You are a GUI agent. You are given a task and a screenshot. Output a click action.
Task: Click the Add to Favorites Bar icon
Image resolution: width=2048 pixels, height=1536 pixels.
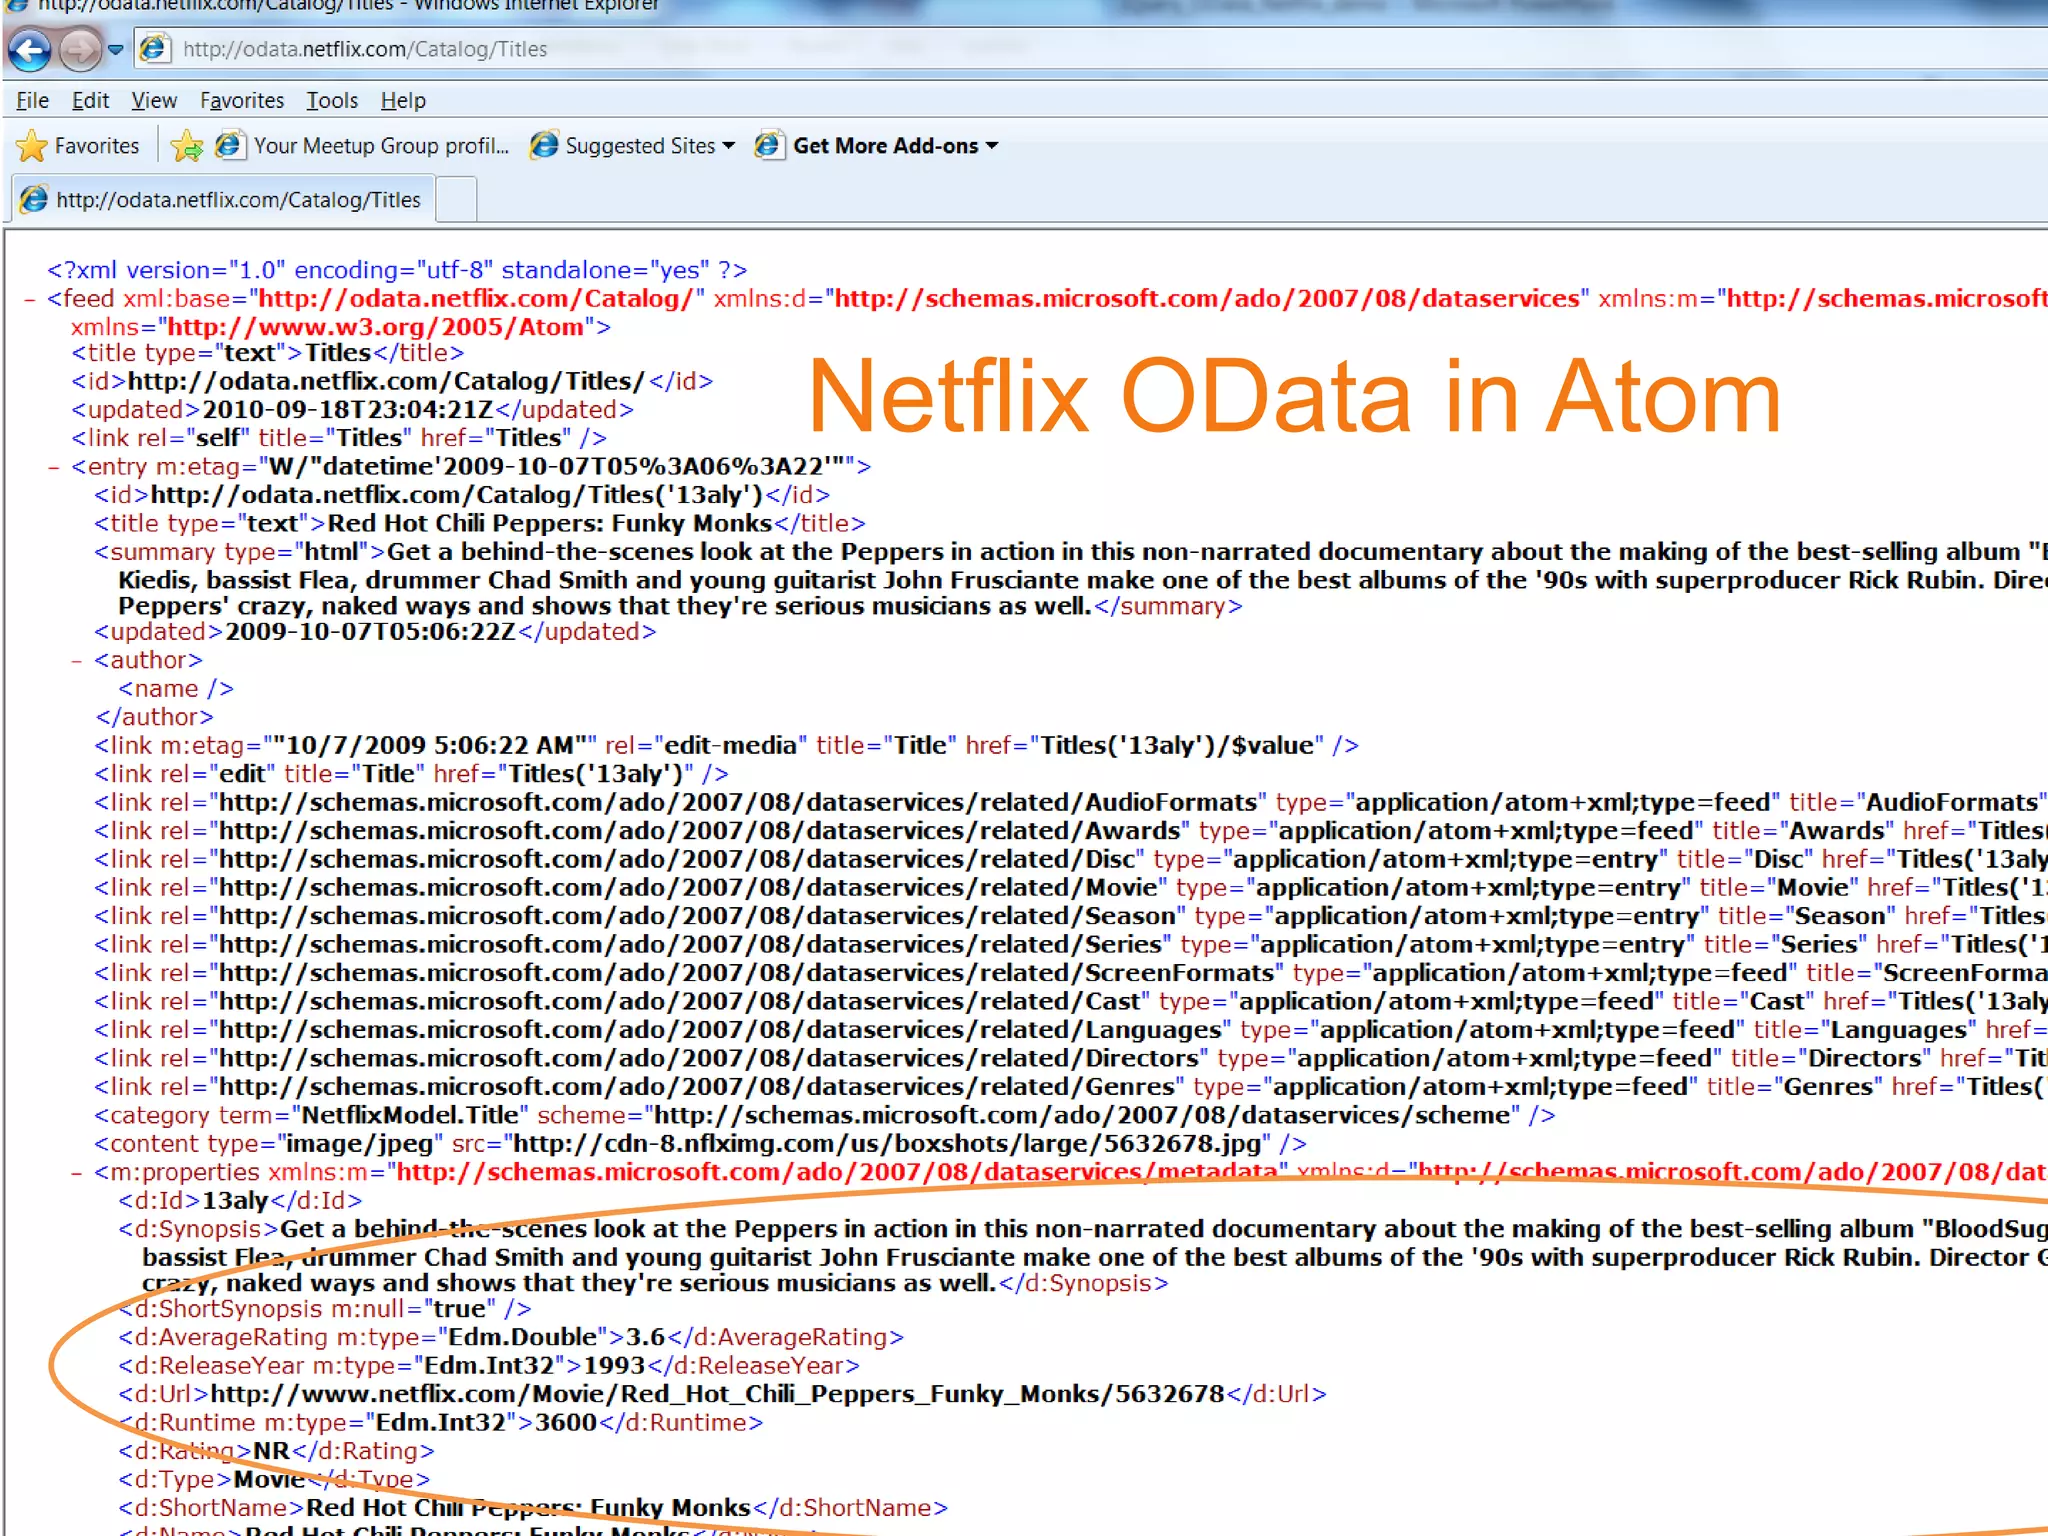coord(187,146)
